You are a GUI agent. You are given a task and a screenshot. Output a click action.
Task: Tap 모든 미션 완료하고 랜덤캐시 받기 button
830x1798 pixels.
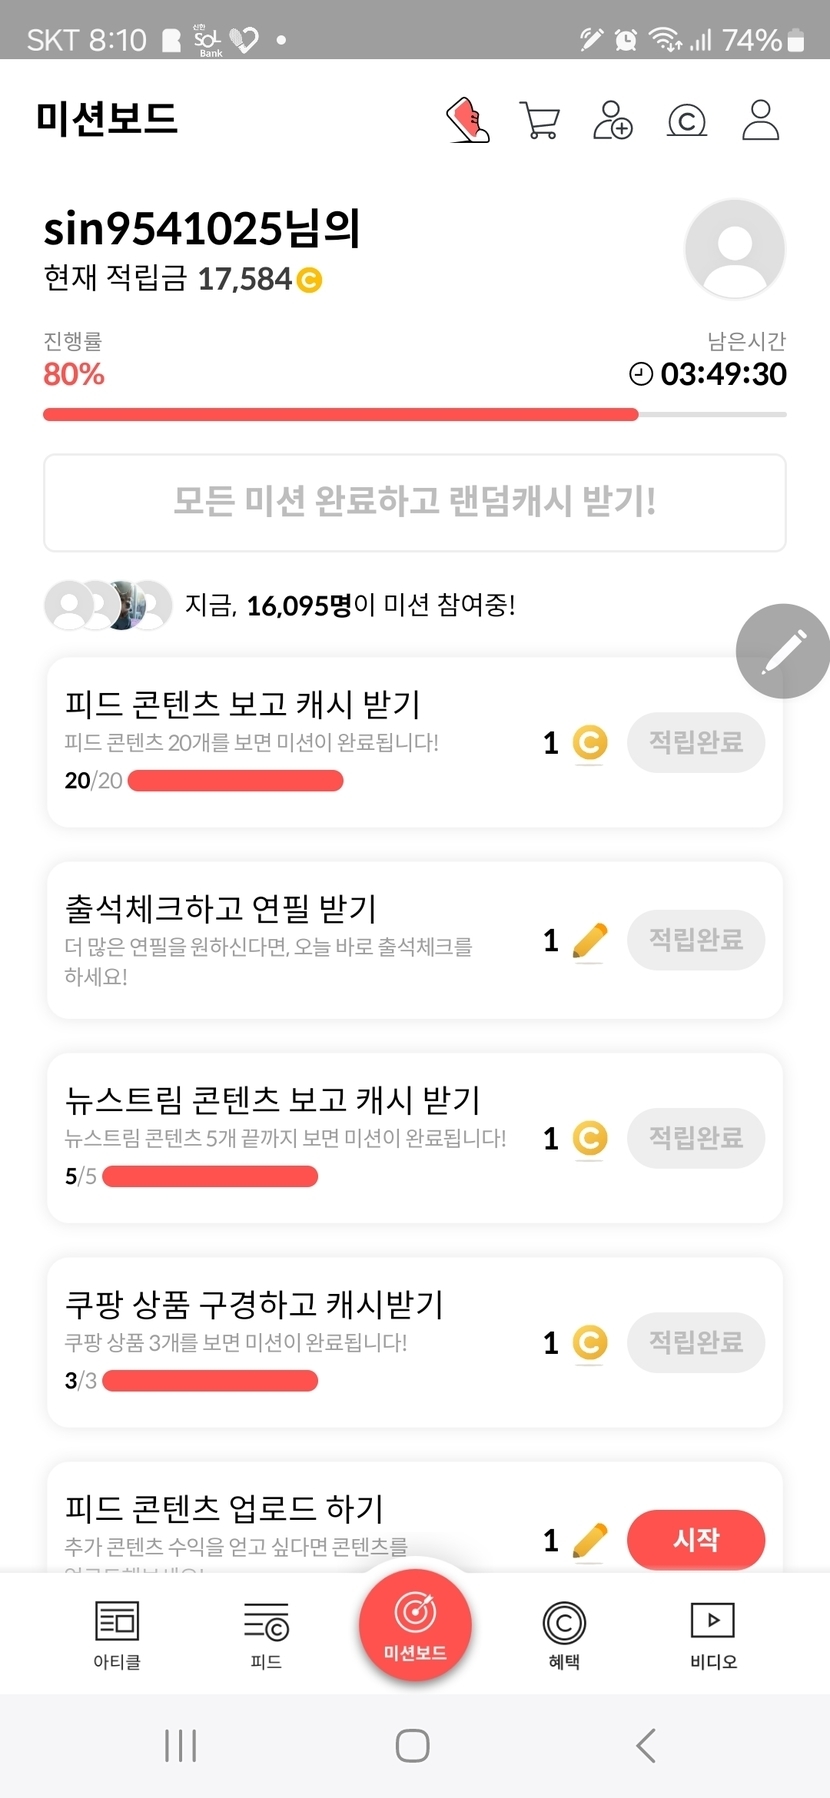point(415,502)
